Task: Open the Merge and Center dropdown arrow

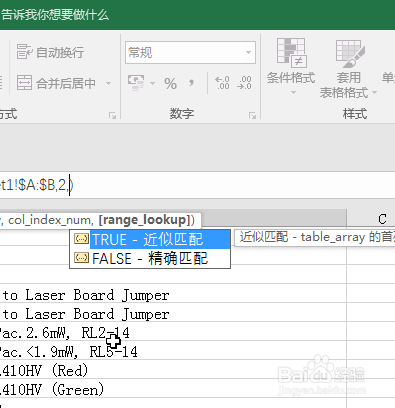Action: point(108,83)
